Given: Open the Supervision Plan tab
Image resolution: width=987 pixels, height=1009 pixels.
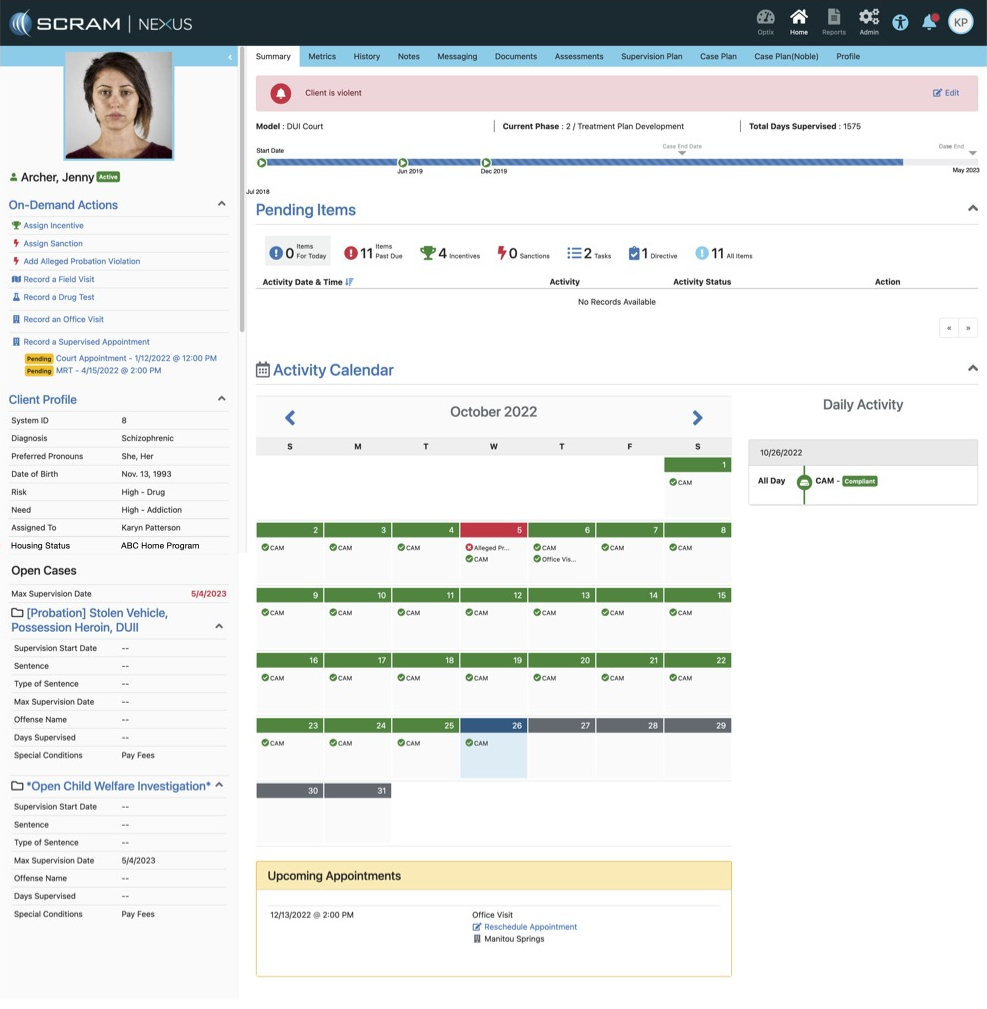Looking at the screenshot, I should [x=651, y=57].
